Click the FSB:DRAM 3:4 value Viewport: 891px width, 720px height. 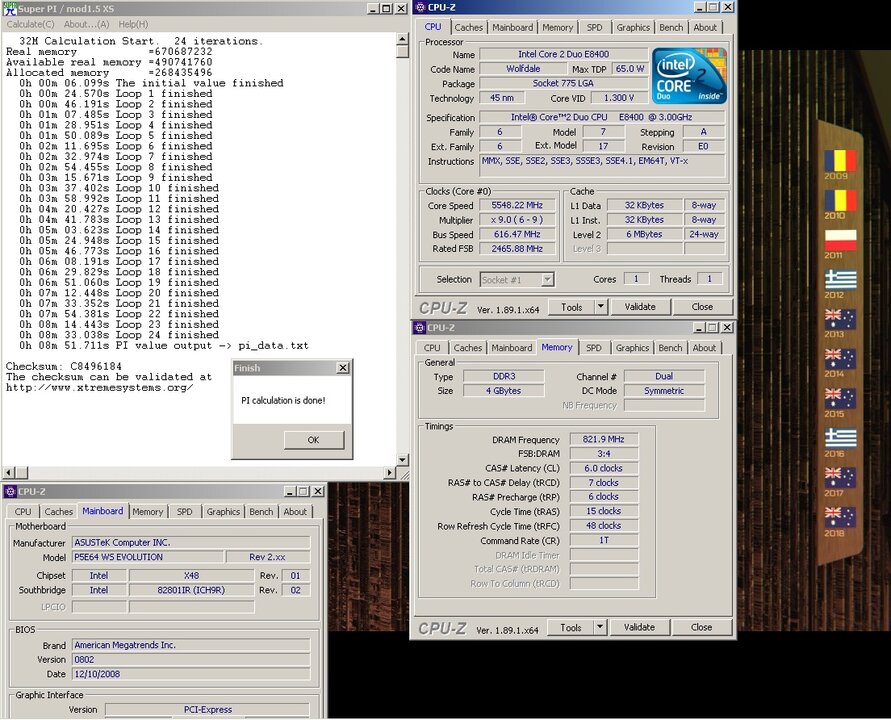tap(603, 453)
